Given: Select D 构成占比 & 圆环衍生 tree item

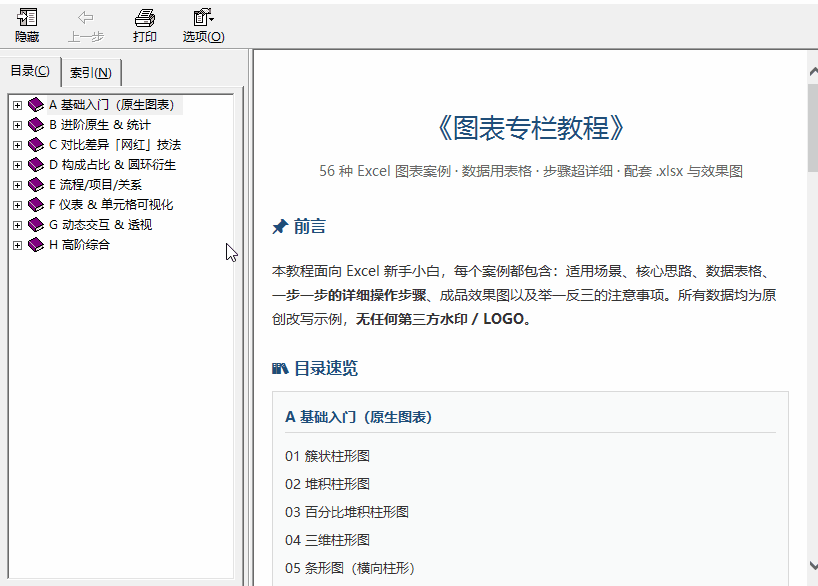Looking at the screenshot, I should tap(112, 165).
